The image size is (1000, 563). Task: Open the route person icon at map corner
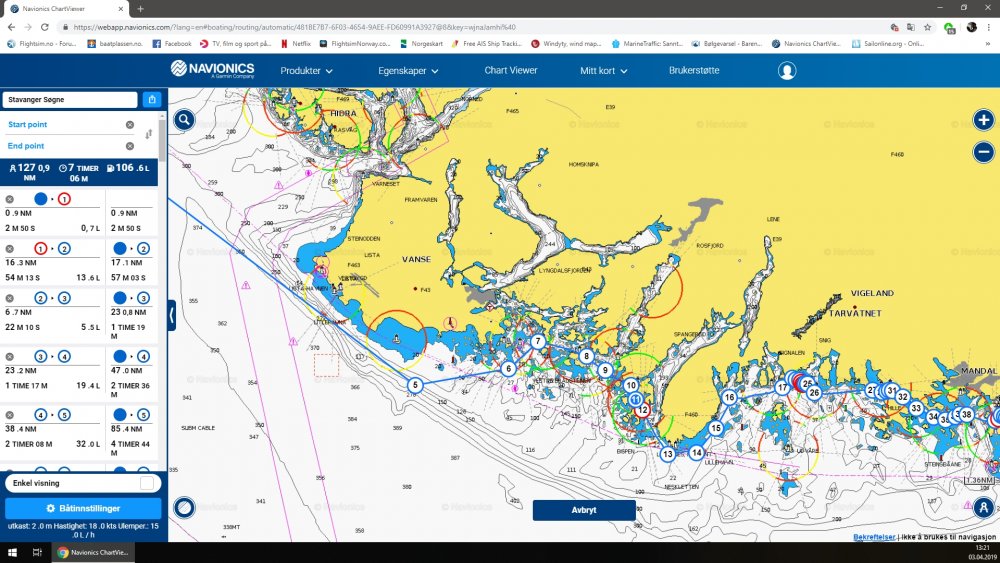(x=983, y=508)
